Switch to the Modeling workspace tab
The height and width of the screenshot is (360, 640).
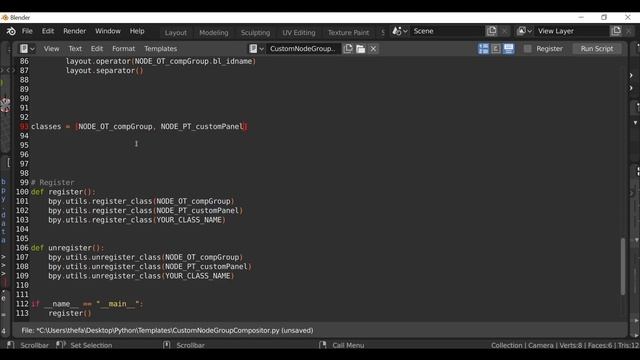pos(214,32)
